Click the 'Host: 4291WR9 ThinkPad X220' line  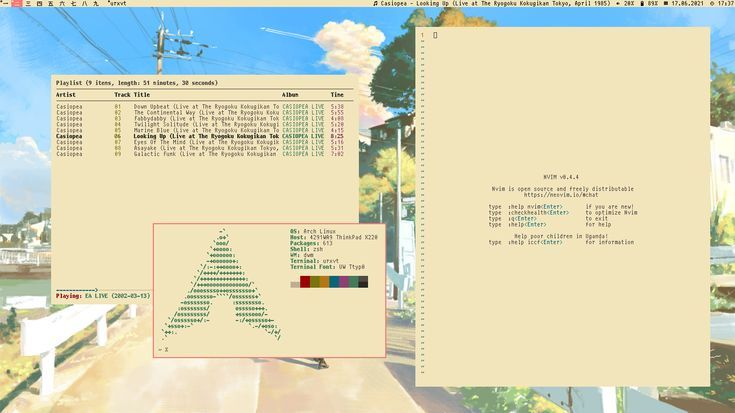point(334,238)
